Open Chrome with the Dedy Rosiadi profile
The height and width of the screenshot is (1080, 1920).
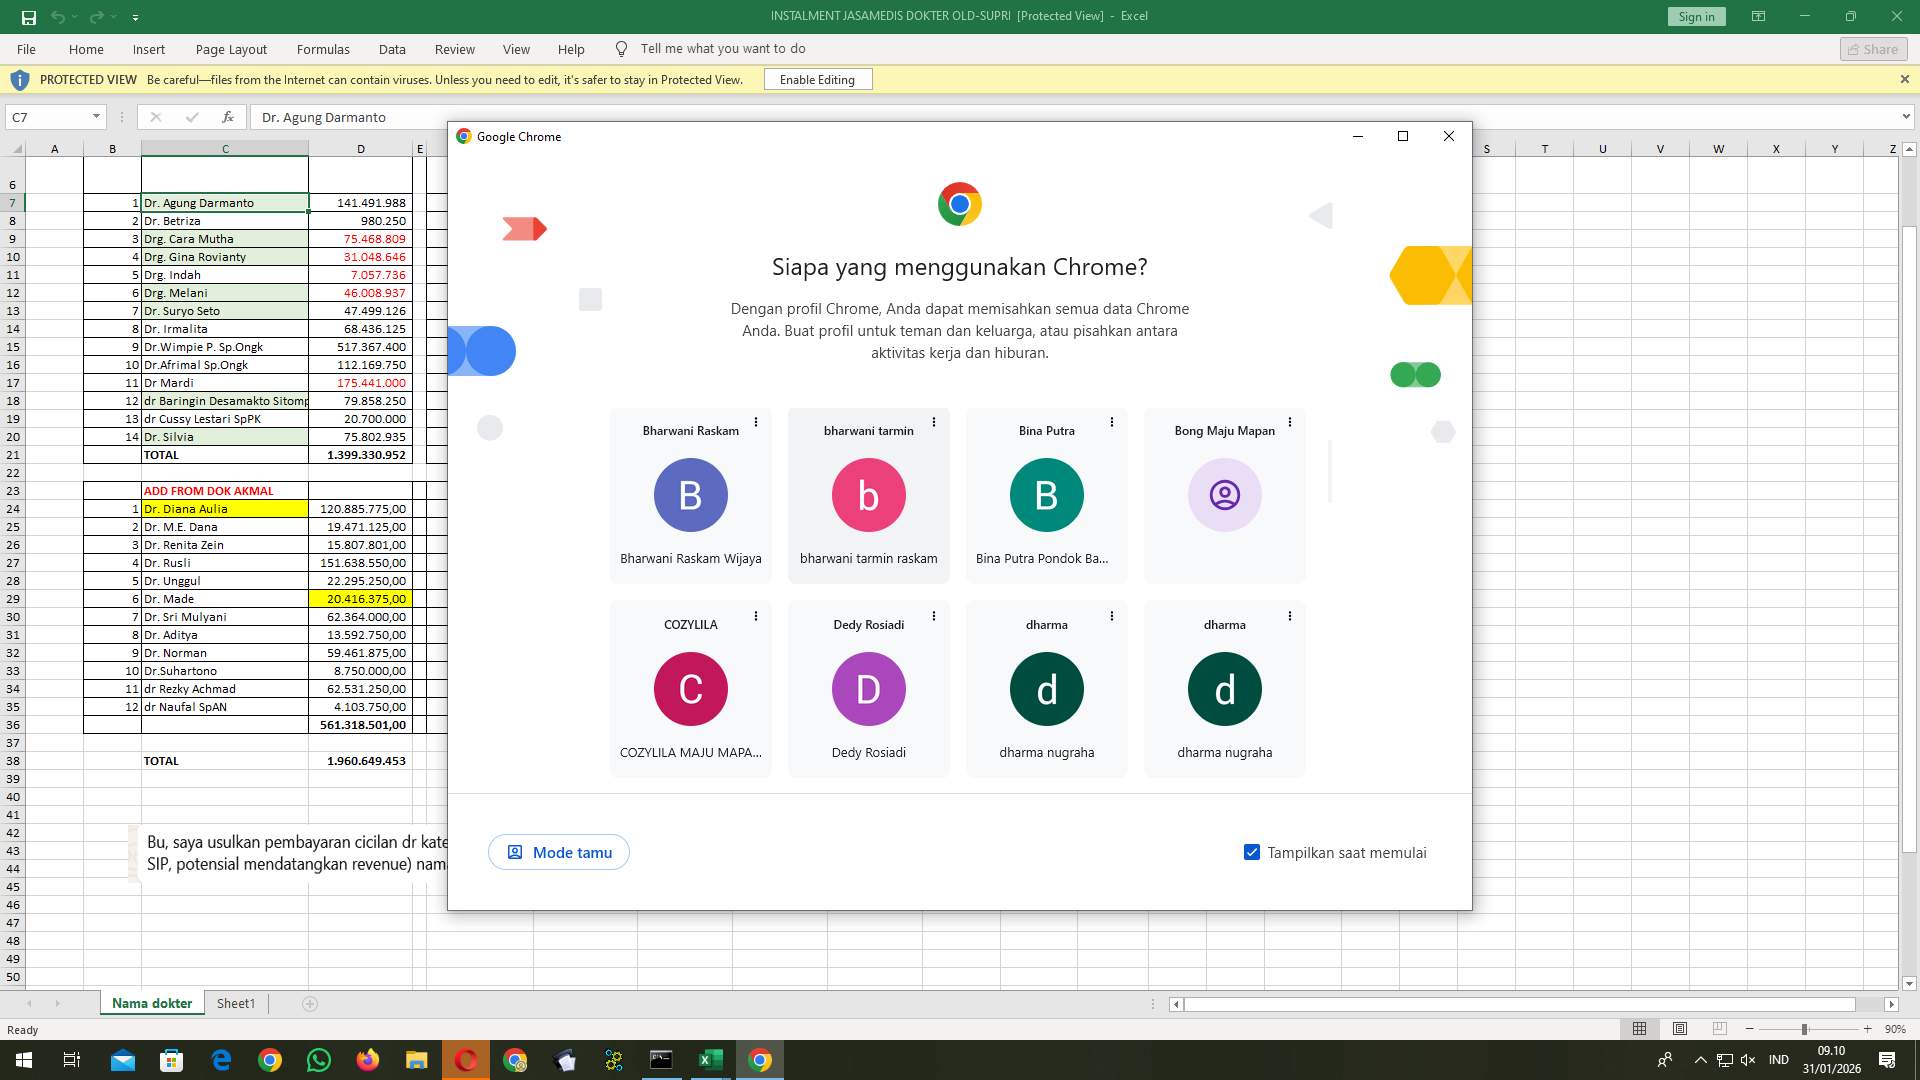click(x=868, y=689)
